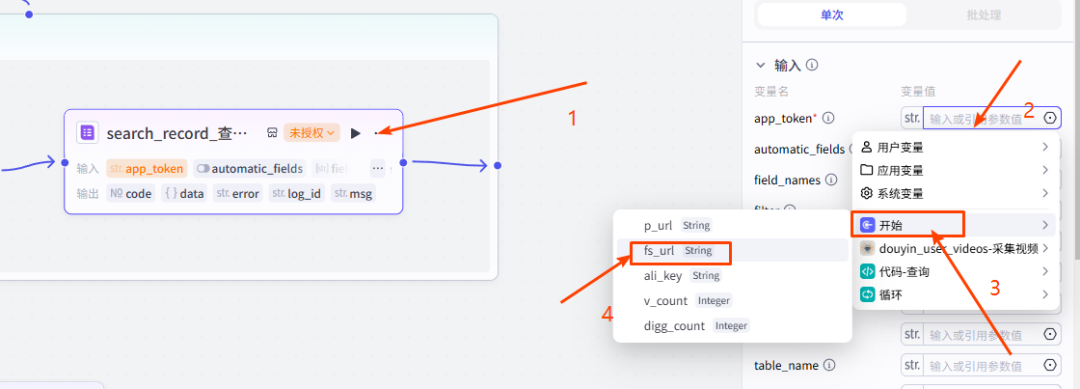Click the info icon next to app_token
This screenshot has height=389, width=1080.
tap(829, 118)
